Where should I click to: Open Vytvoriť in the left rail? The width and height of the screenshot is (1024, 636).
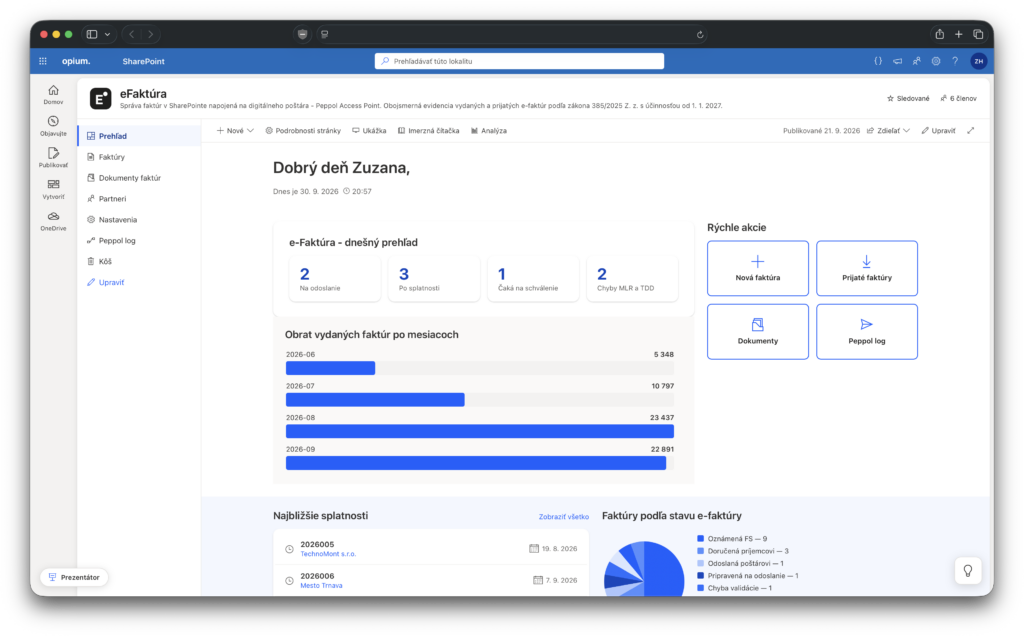point(54,189)
